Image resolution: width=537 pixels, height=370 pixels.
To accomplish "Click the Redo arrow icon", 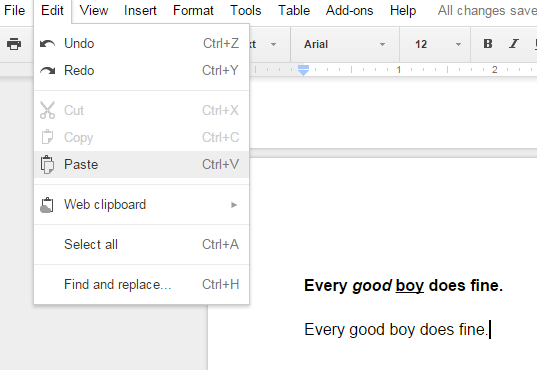I will coord(47,71).
